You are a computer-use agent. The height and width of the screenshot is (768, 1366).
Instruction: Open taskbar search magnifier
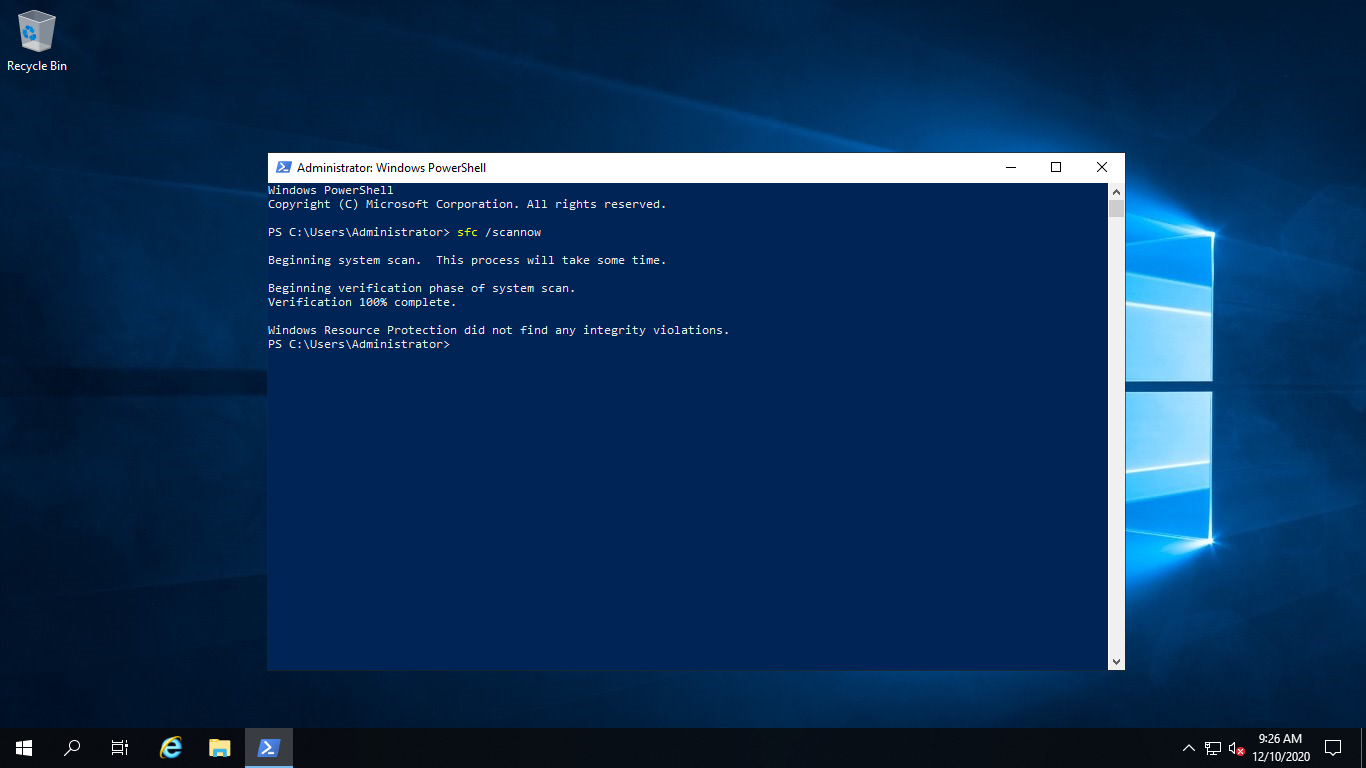coord(72,747)
